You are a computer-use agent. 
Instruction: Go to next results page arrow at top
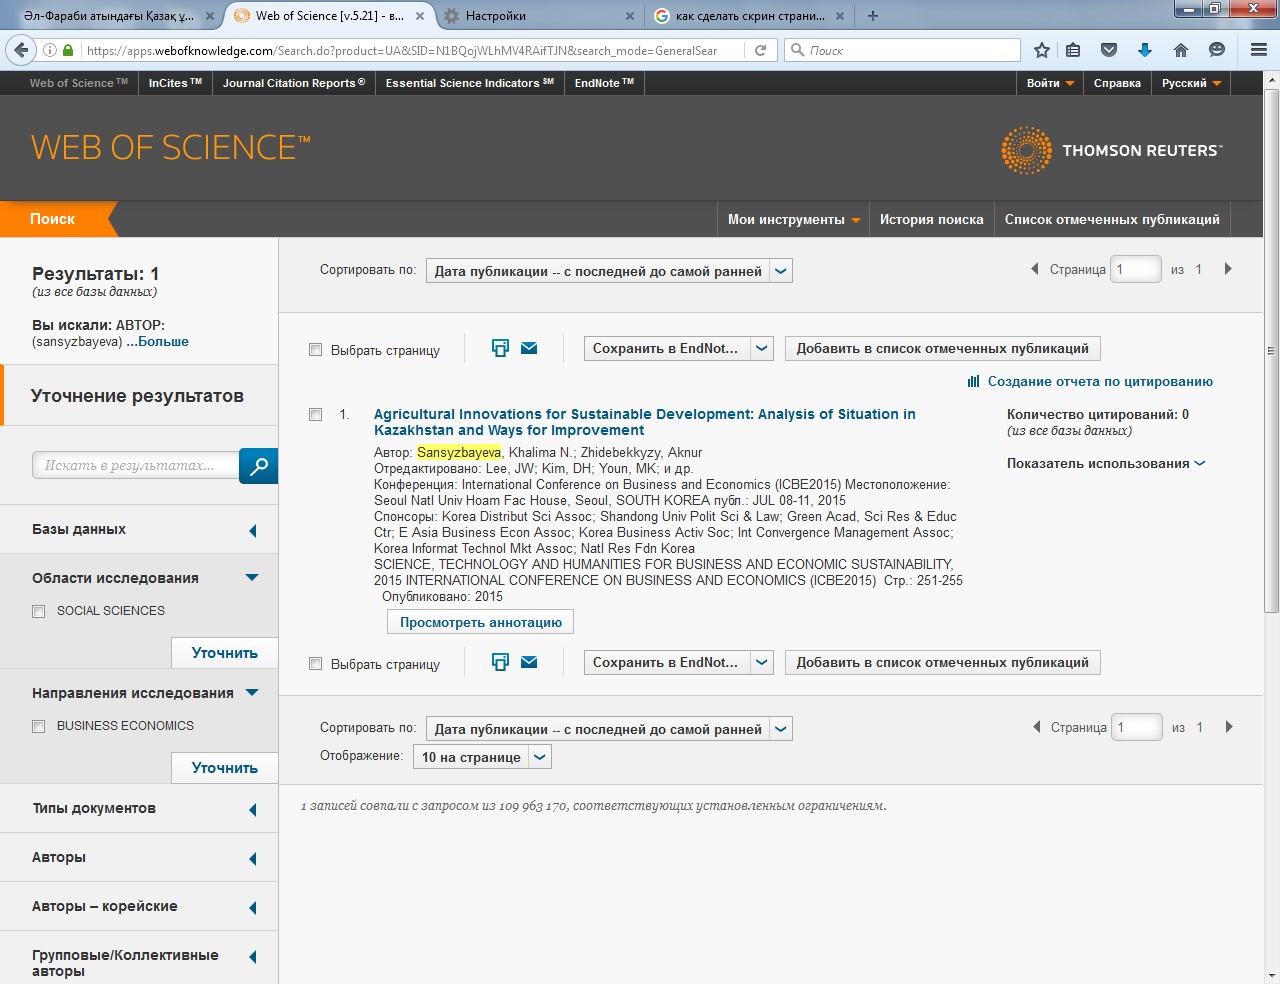[x=1228, y=269]
